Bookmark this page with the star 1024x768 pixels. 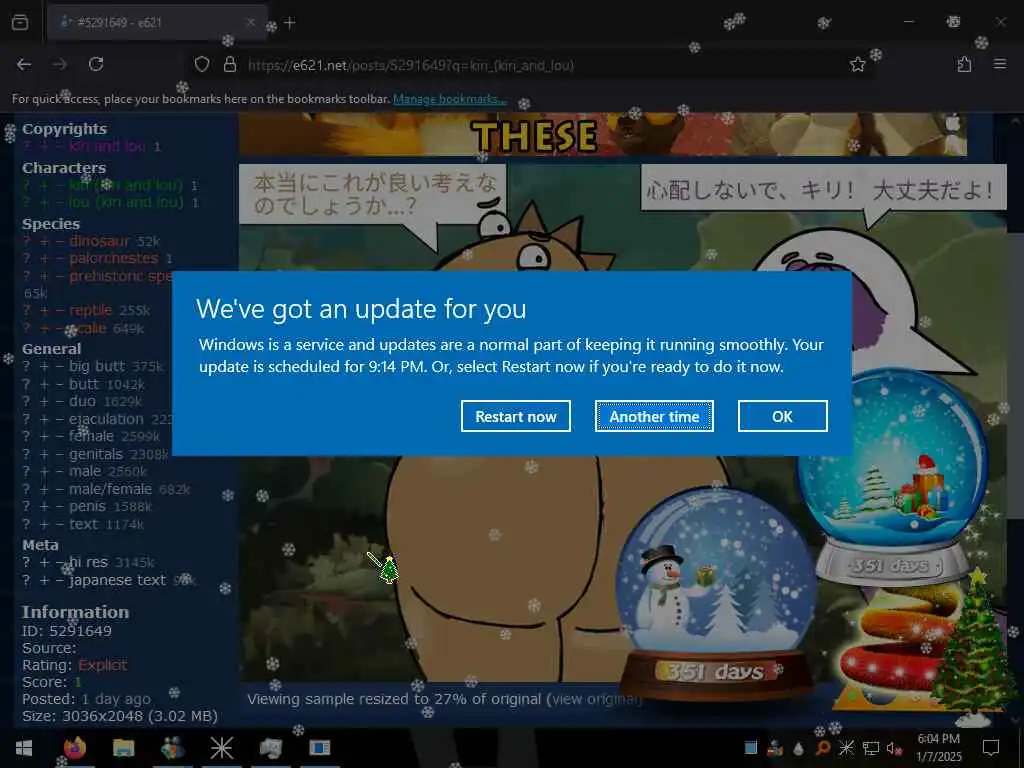pyautogui.click(x=857, y=64)
